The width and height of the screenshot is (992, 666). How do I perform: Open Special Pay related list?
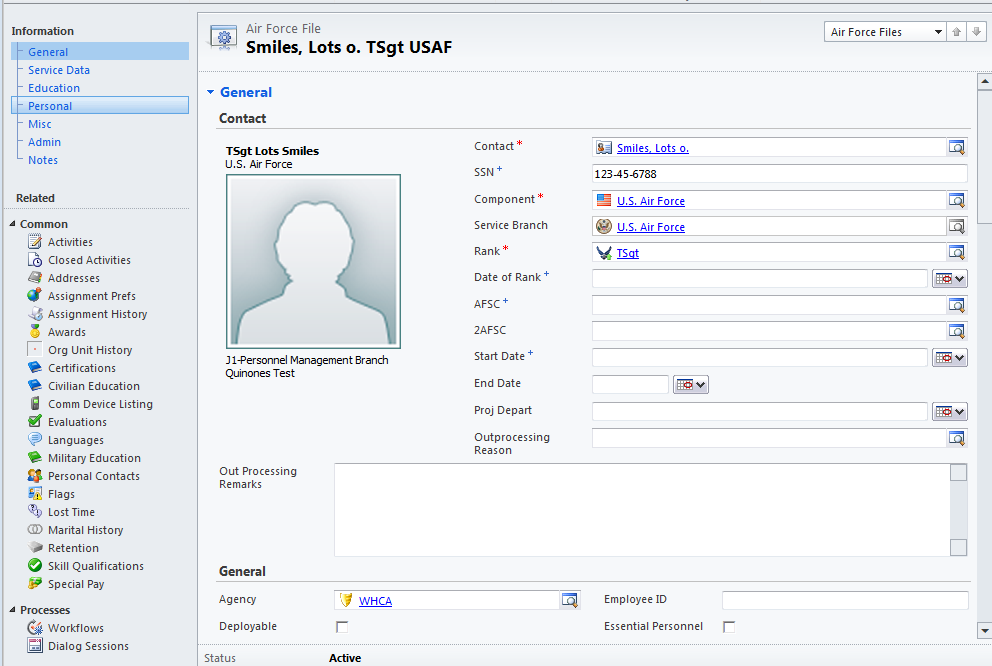(x=76, y=584)
